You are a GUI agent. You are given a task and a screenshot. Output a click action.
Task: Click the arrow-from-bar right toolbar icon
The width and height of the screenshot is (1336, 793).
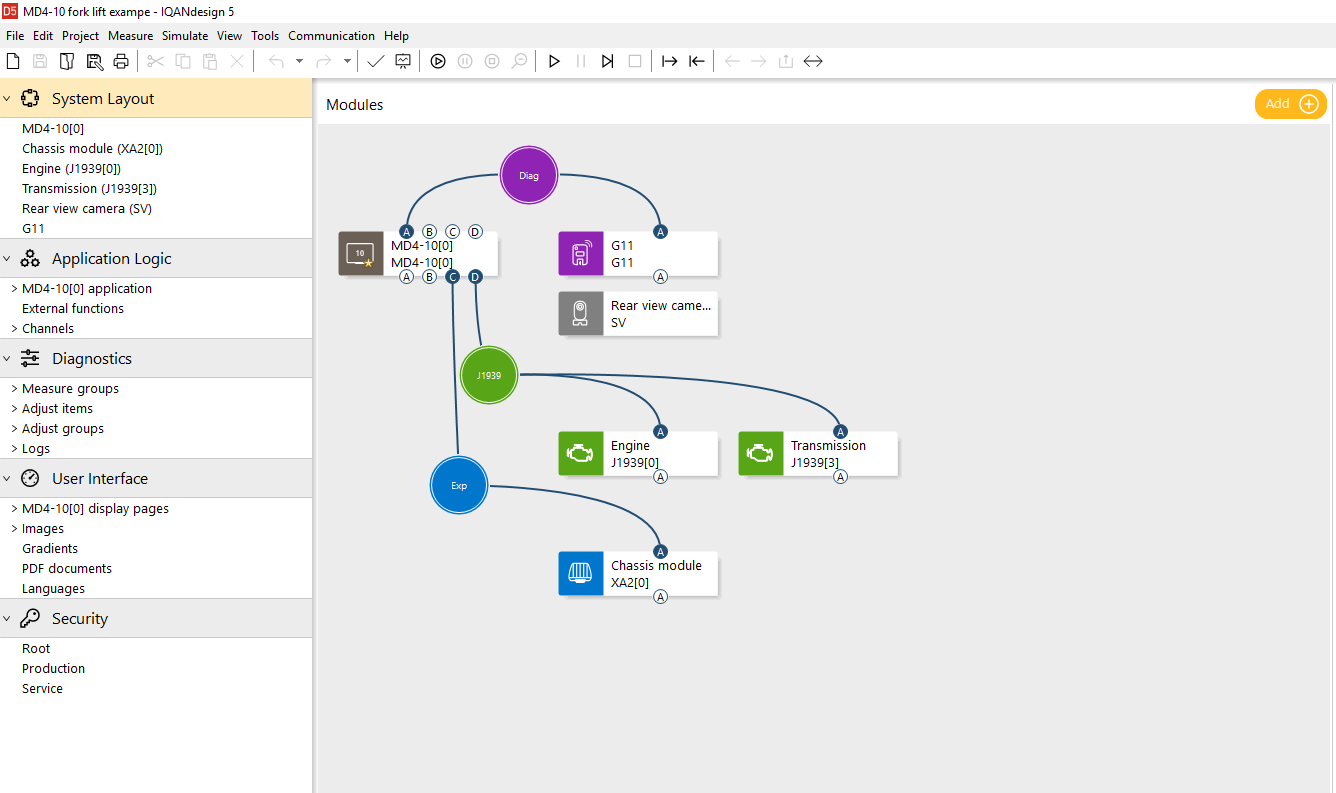670,61
